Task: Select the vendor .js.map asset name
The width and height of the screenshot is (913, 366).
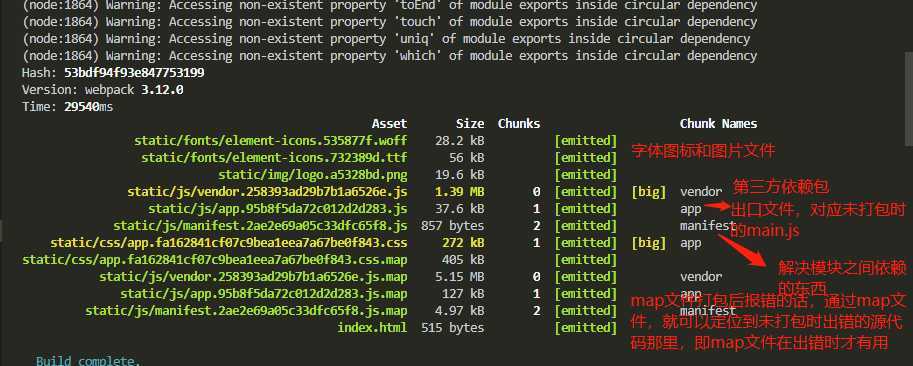Action: [253, 276]
